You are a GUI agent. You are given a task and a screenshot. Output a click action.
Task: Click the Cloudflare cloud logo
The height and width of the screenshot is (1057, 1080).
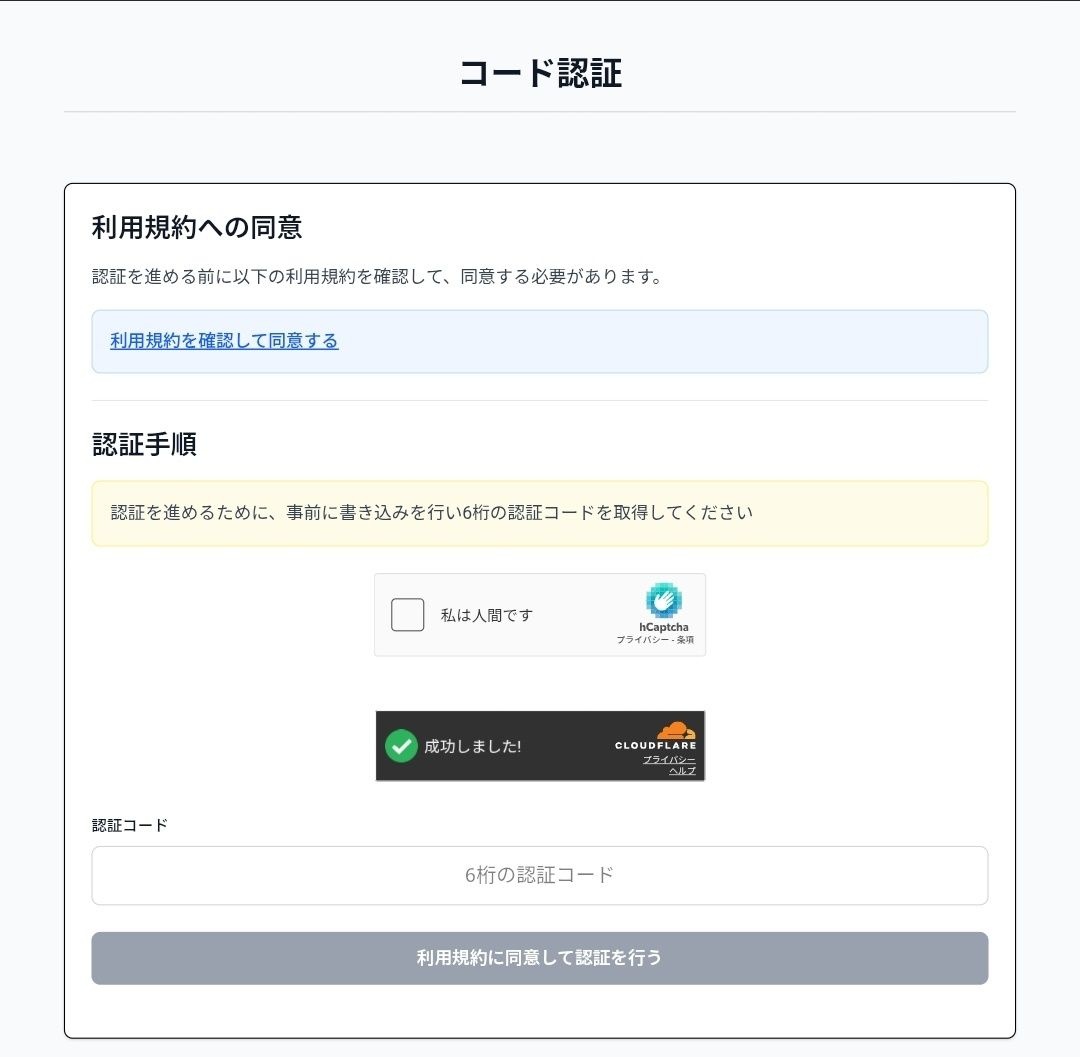[x=678, y=728]
